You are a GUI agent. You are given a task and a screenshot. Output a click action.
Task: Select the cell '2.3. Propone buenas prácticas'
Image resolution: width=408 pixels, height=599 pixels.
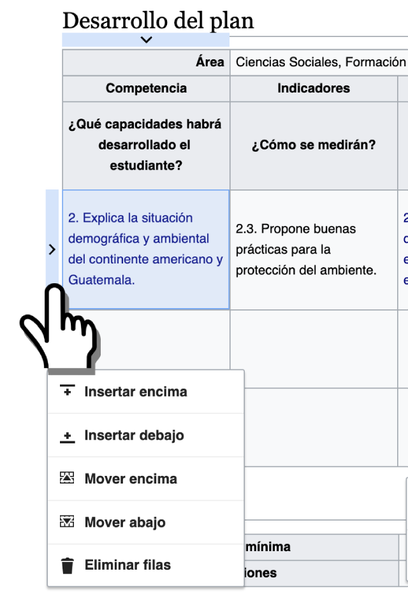point(314,249)
